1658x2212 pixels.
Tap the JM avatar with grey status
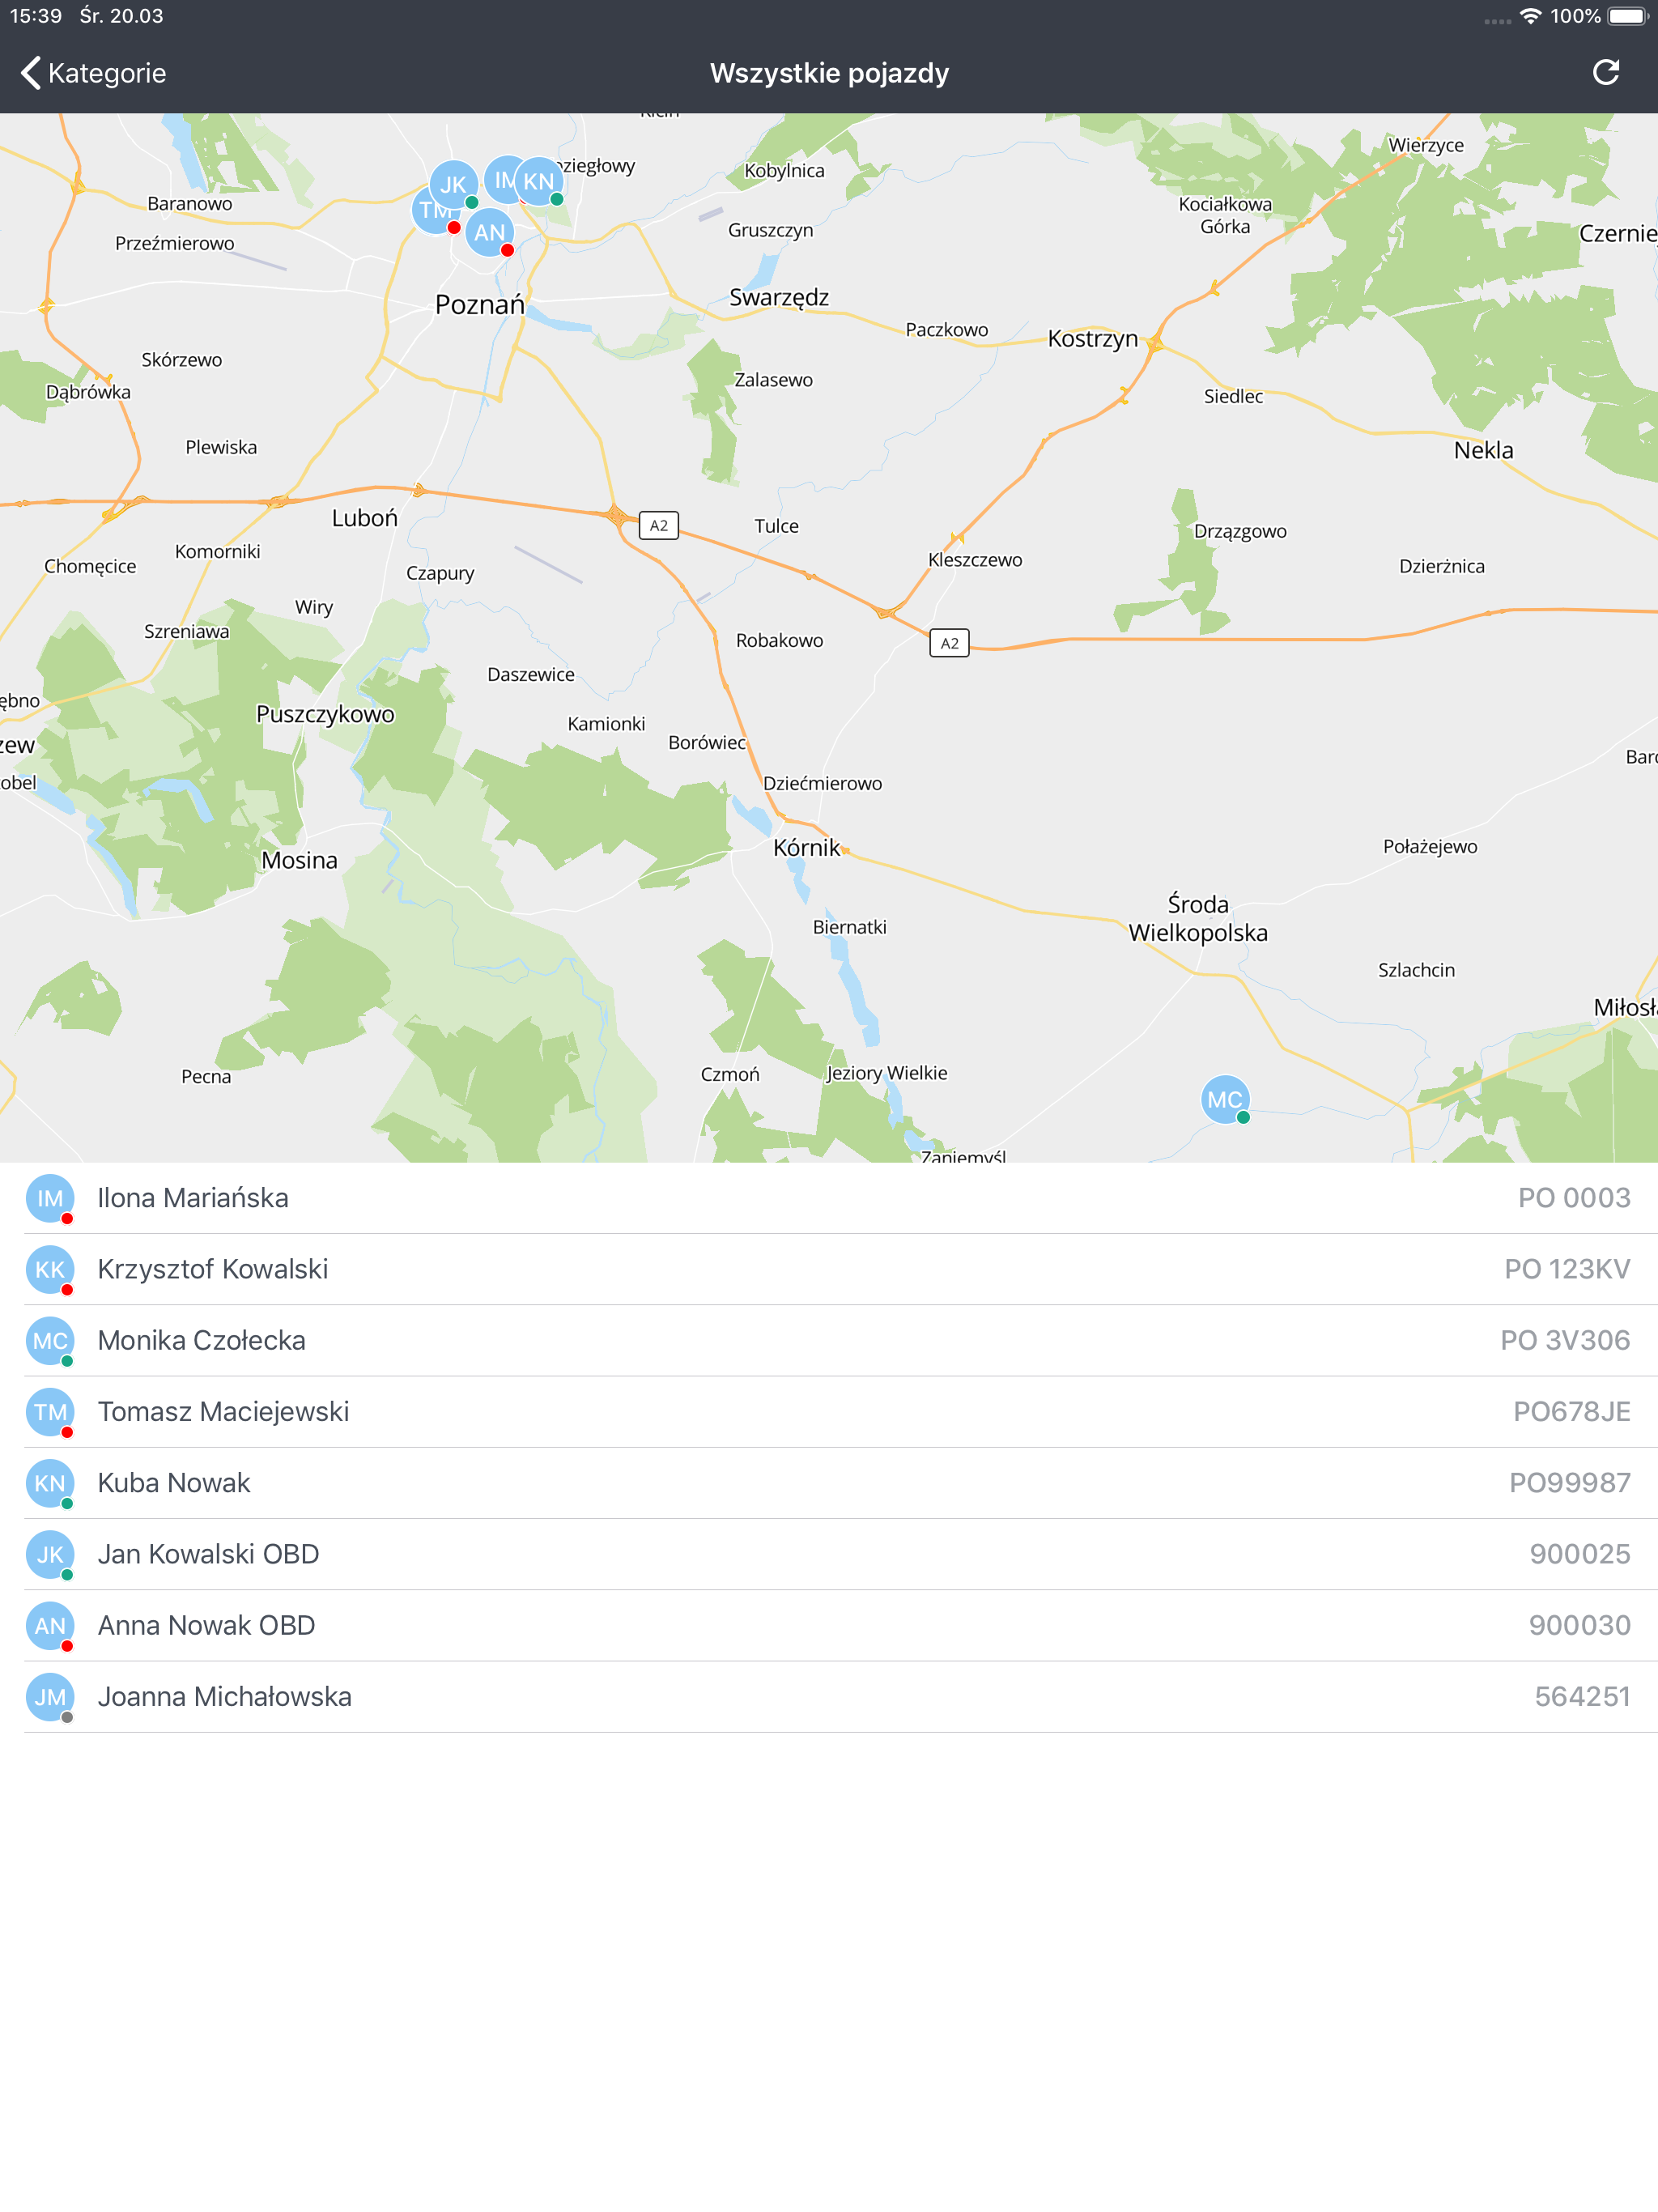point(50,1696)
